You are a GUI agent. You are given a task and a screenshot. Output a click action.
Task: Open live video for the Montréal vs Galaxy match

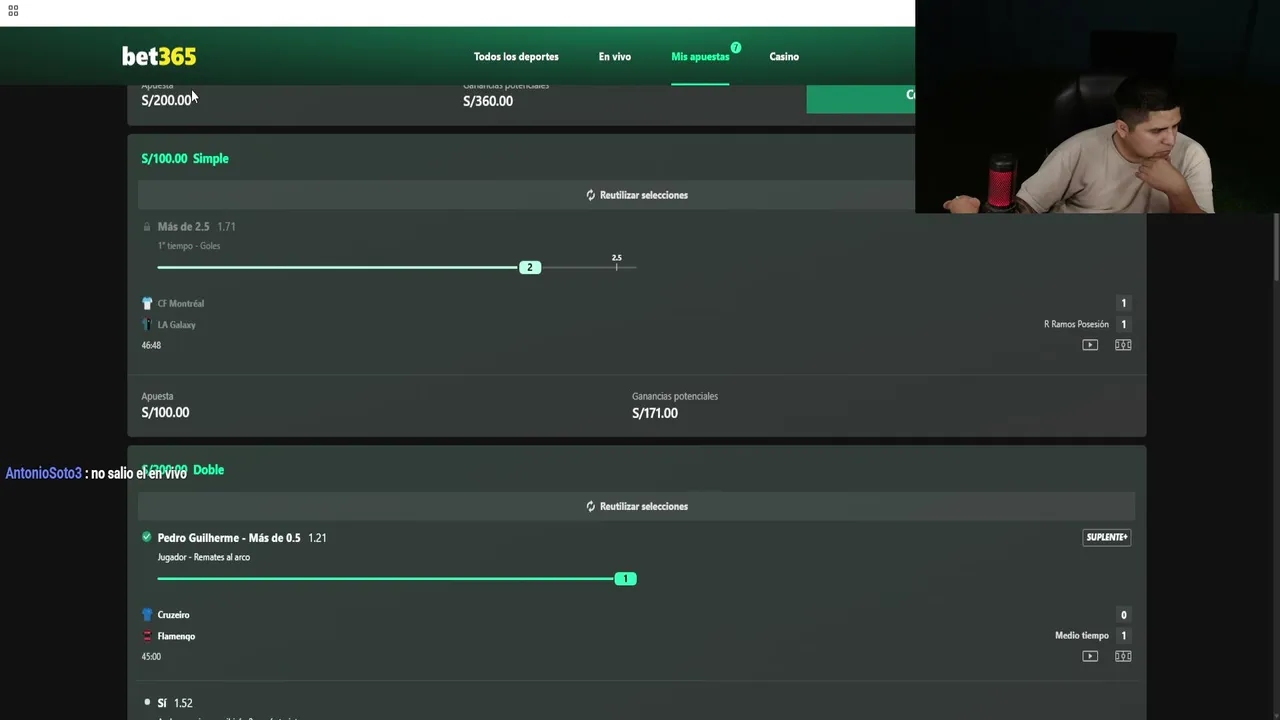[x=1090, y=345]
